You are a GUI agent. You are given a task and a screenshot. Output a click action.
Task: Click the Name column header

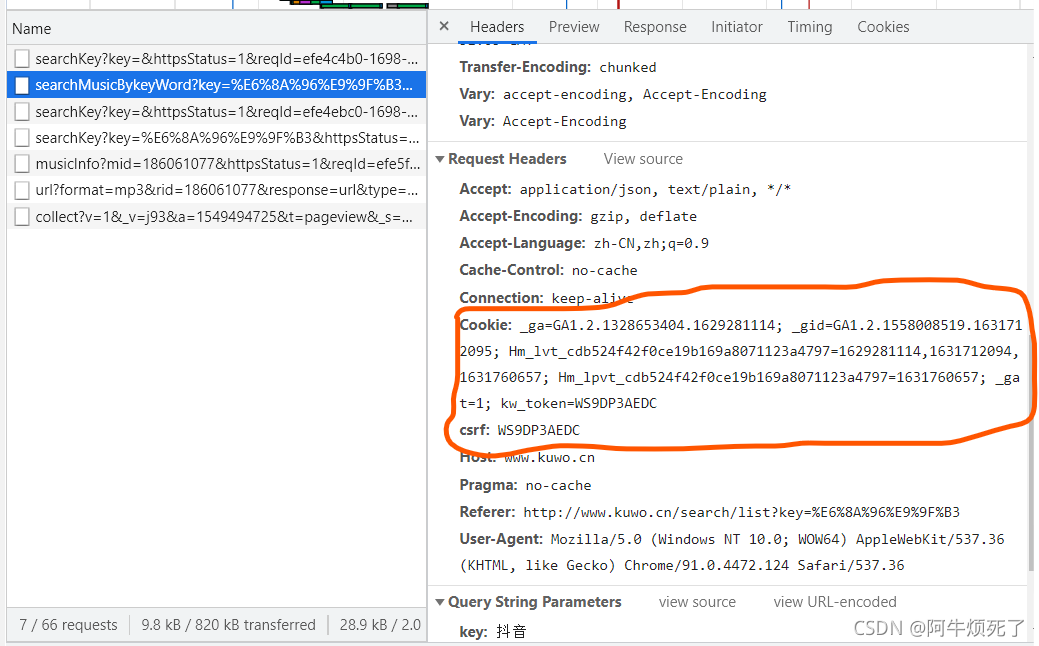tap(217, 28)
